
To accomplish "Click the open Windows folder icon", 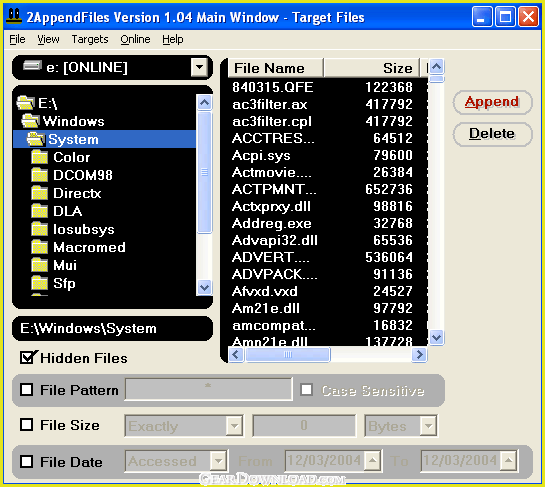I will 30,121.
